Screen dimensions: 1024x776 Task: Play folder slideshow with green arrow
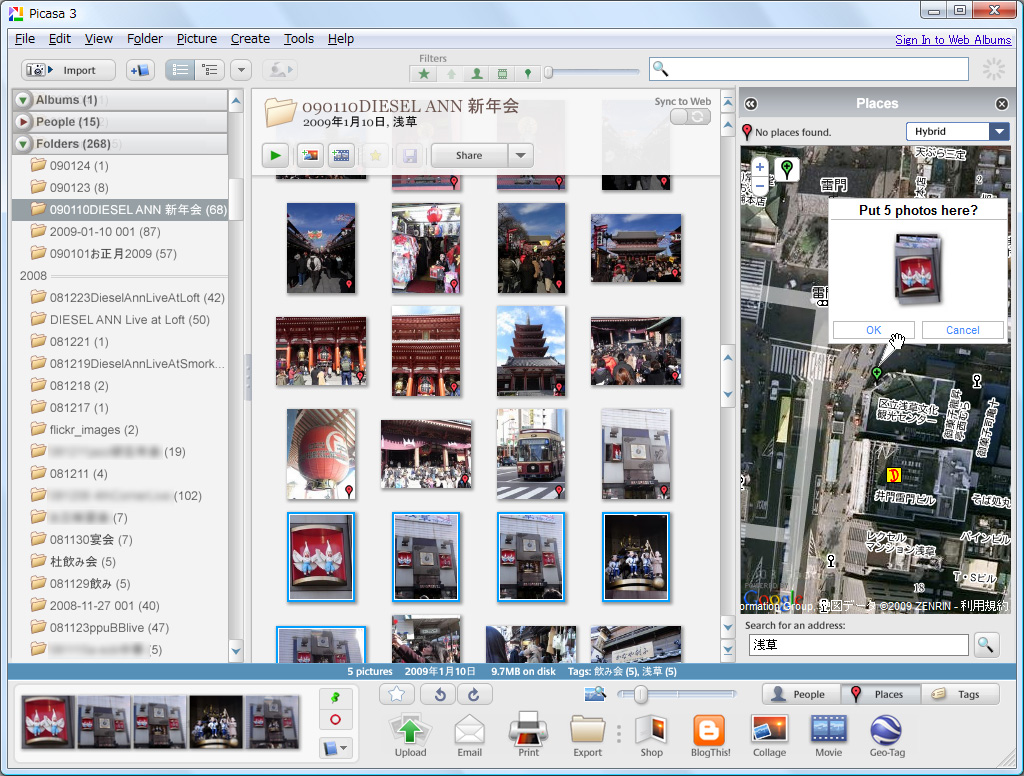(276, 155)
